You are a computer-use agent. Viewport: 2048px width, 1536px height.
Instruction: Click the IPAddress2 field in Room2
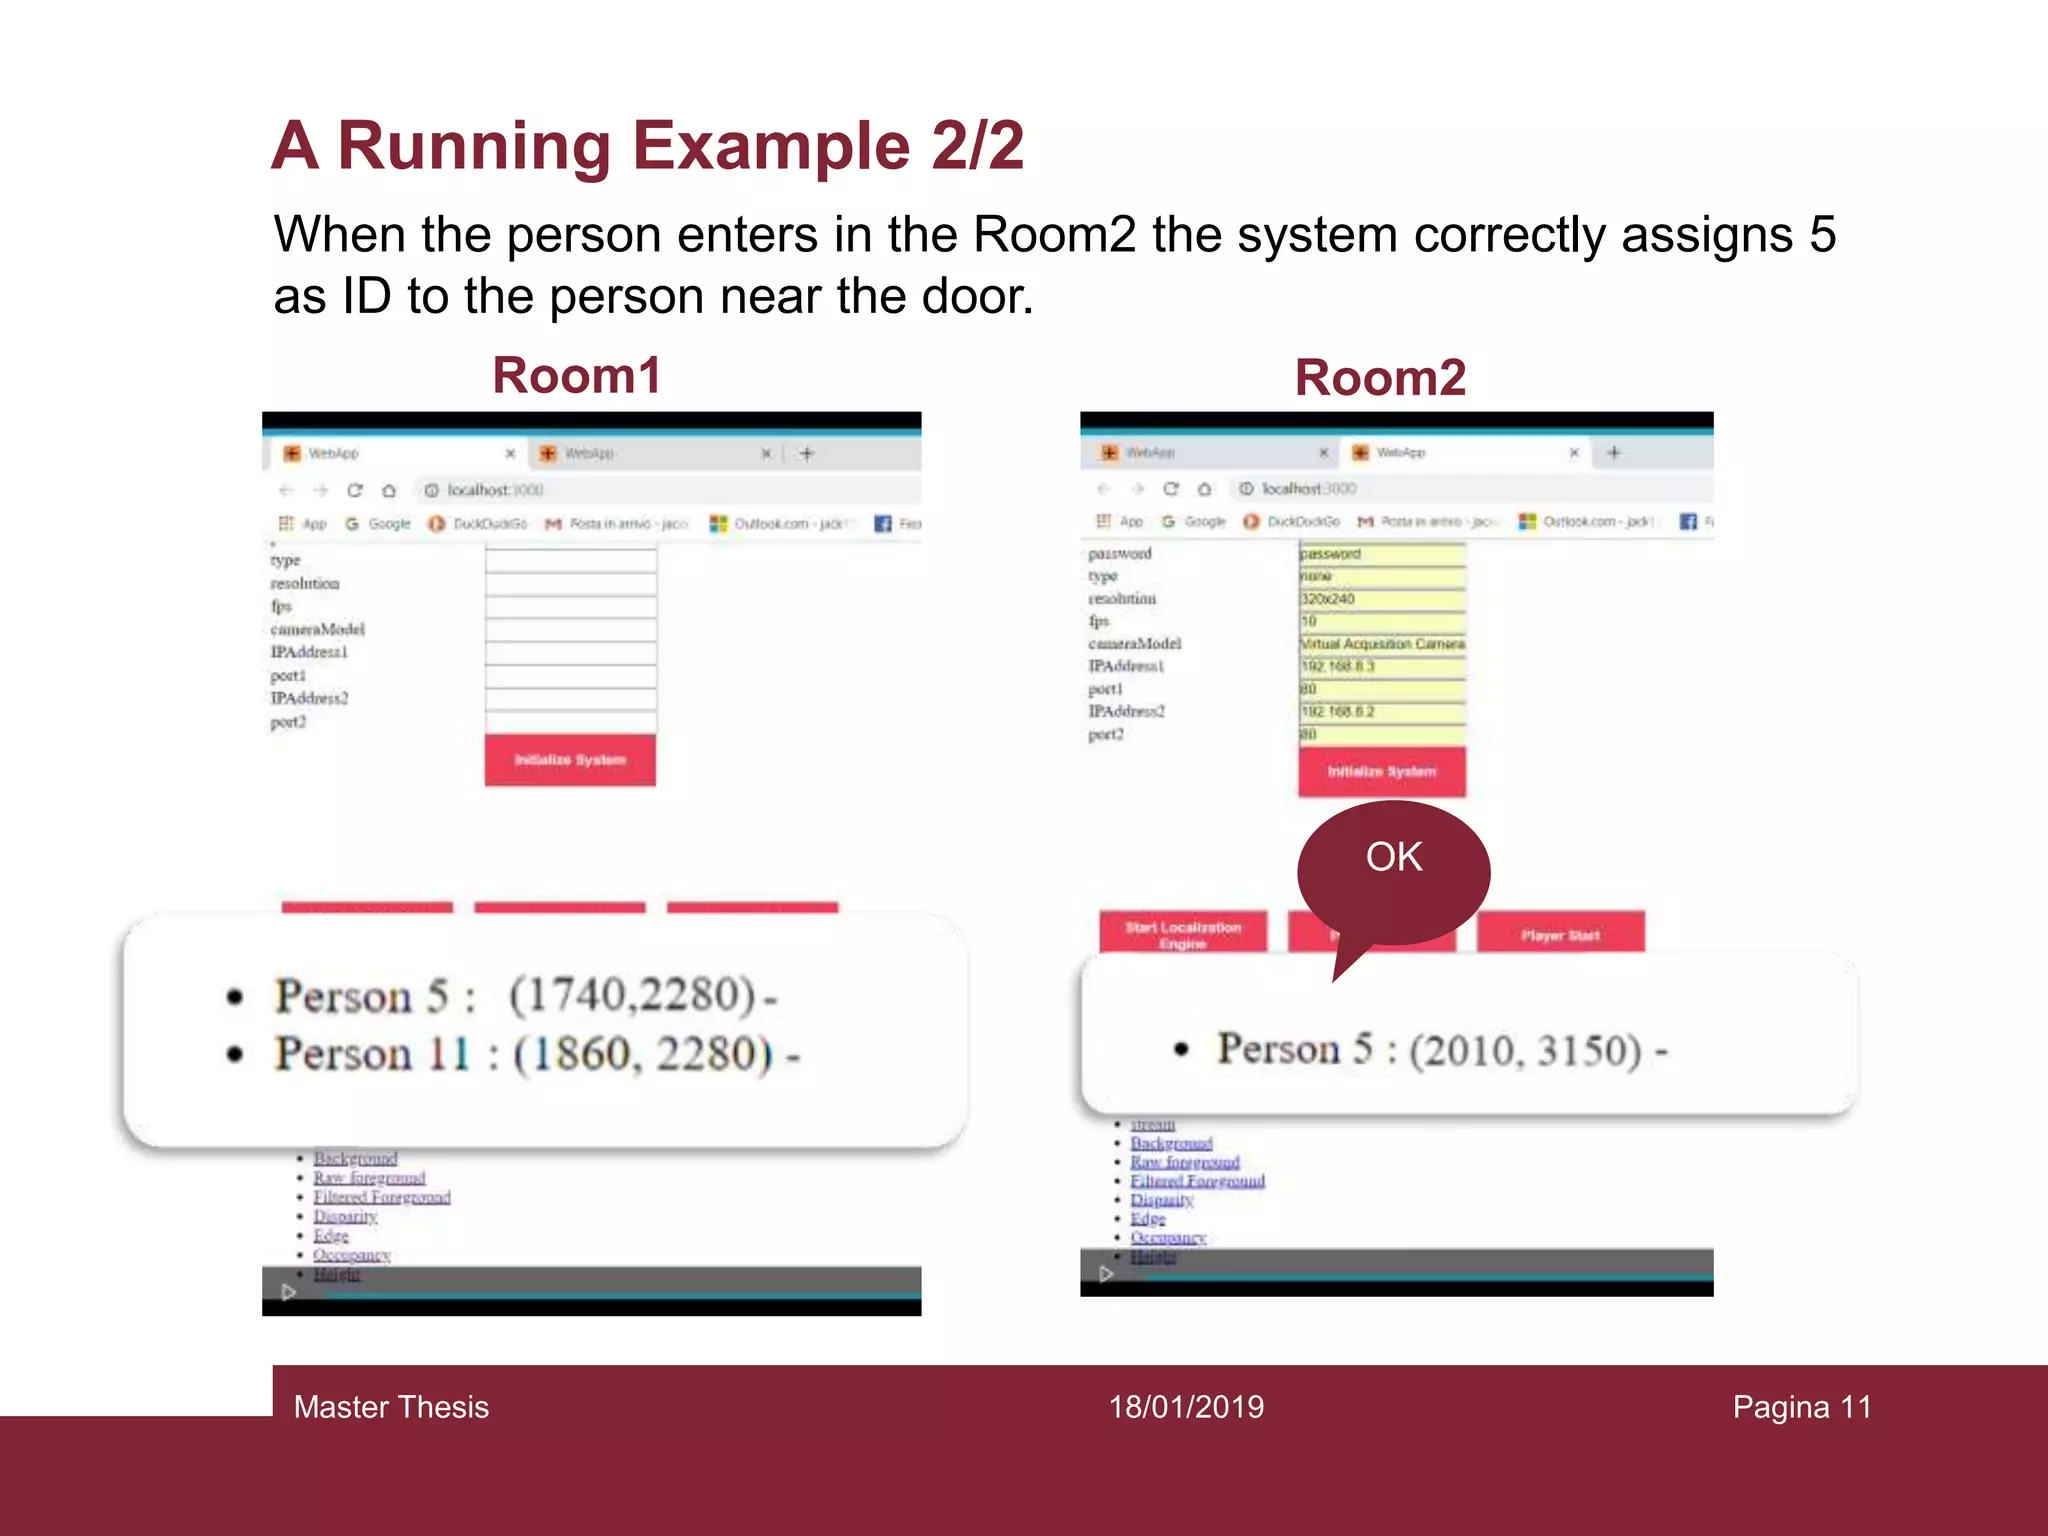tap(1382, 712)
